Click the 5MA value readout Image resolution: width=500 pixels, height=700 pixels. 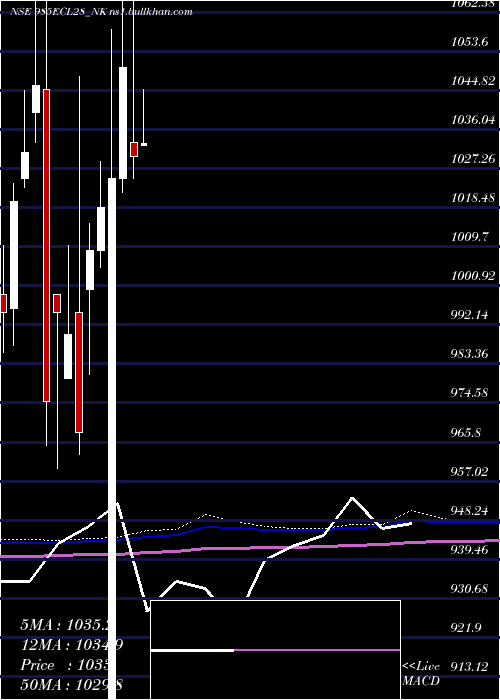click(x=65, y=625)
